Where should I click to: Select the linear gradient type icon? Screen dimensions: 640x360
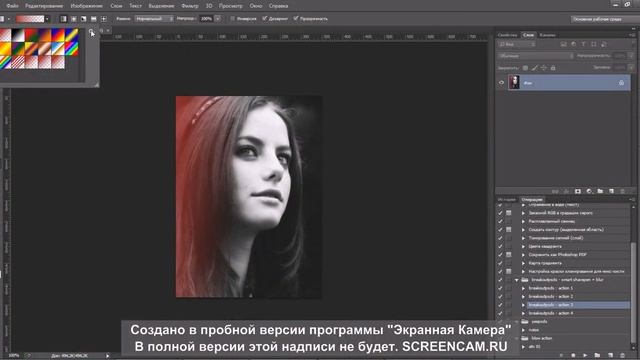(x=63, y=19)
